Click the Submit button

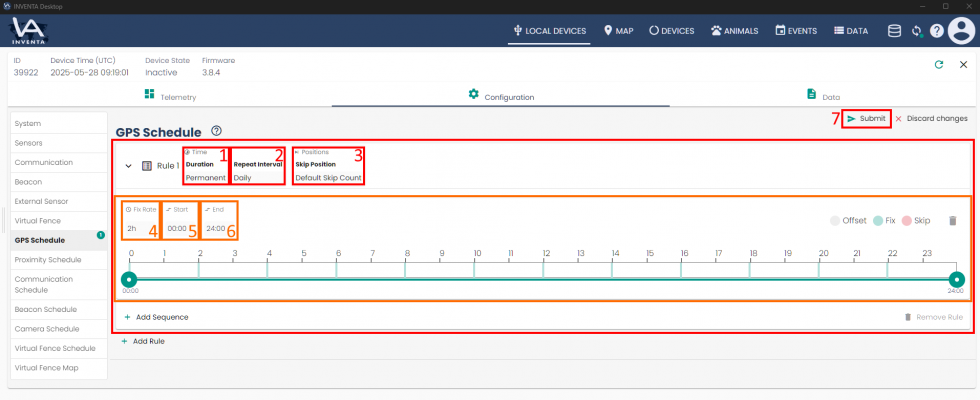(x=866, y=118)
